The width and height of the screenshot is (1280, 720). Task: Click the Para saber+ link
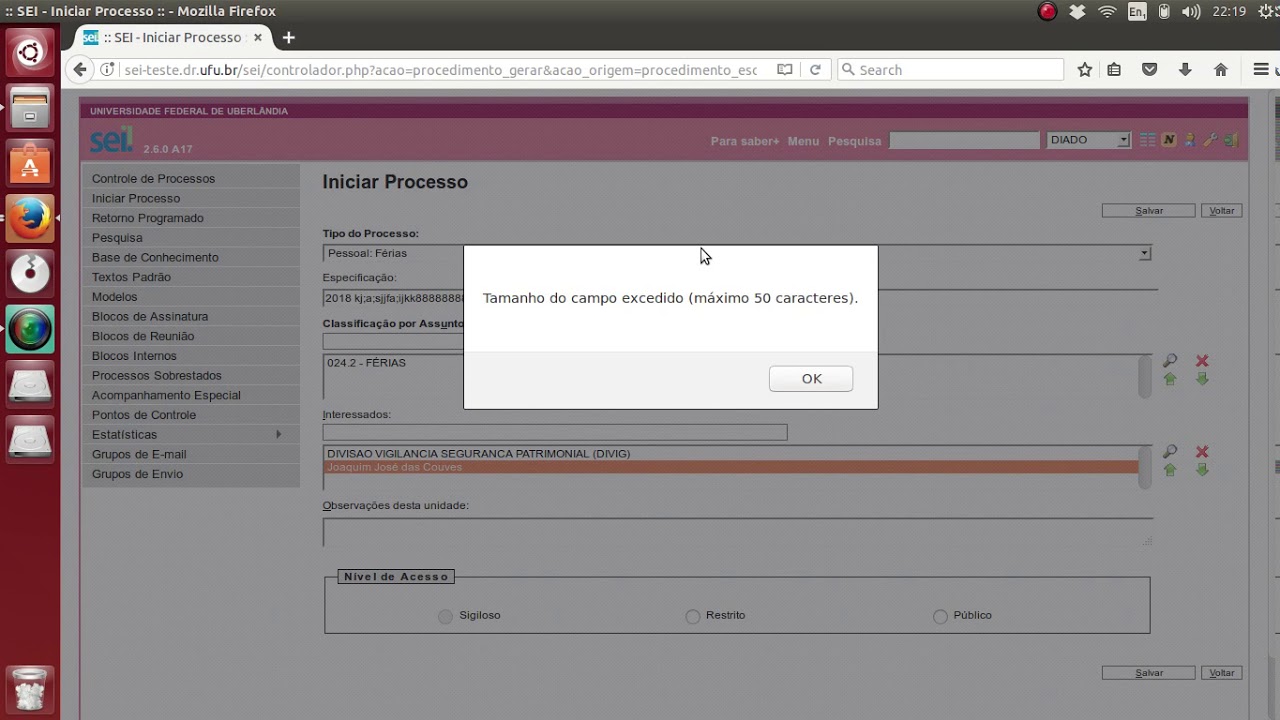click(x=745, y=141)
